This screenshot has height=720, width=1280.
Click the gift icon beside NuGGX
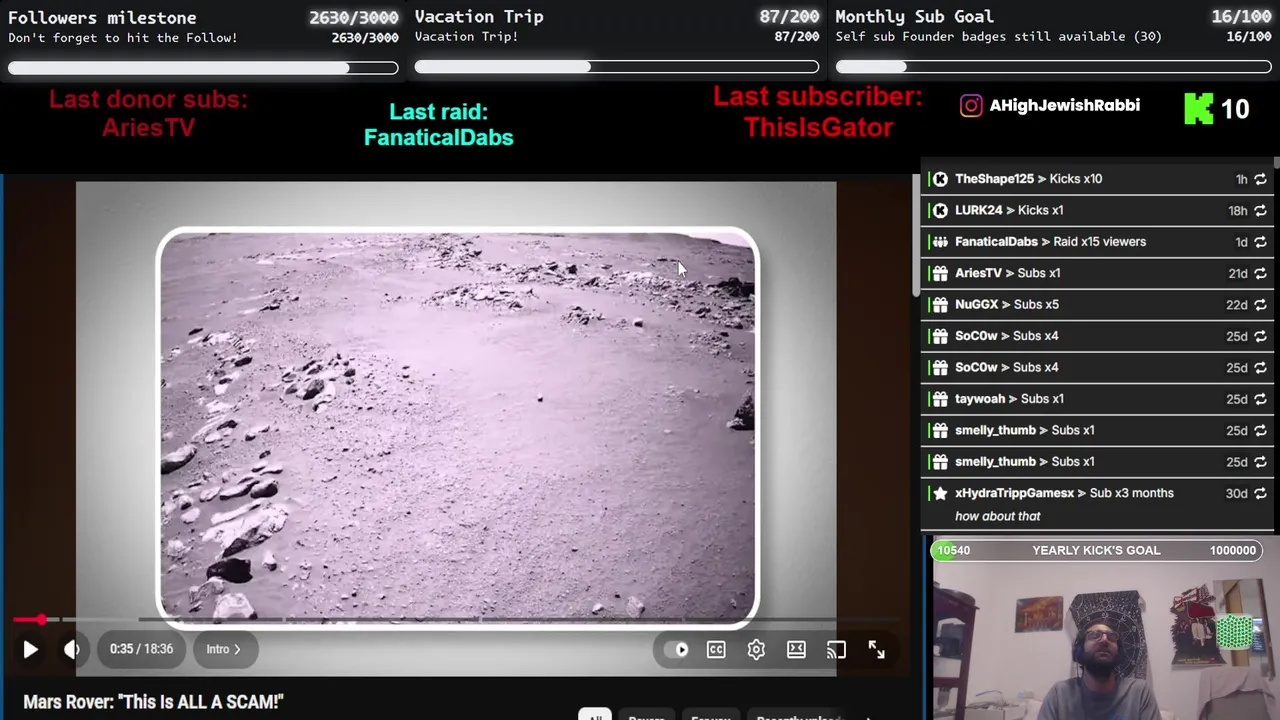pyautogui.click(x=940, y=304)
